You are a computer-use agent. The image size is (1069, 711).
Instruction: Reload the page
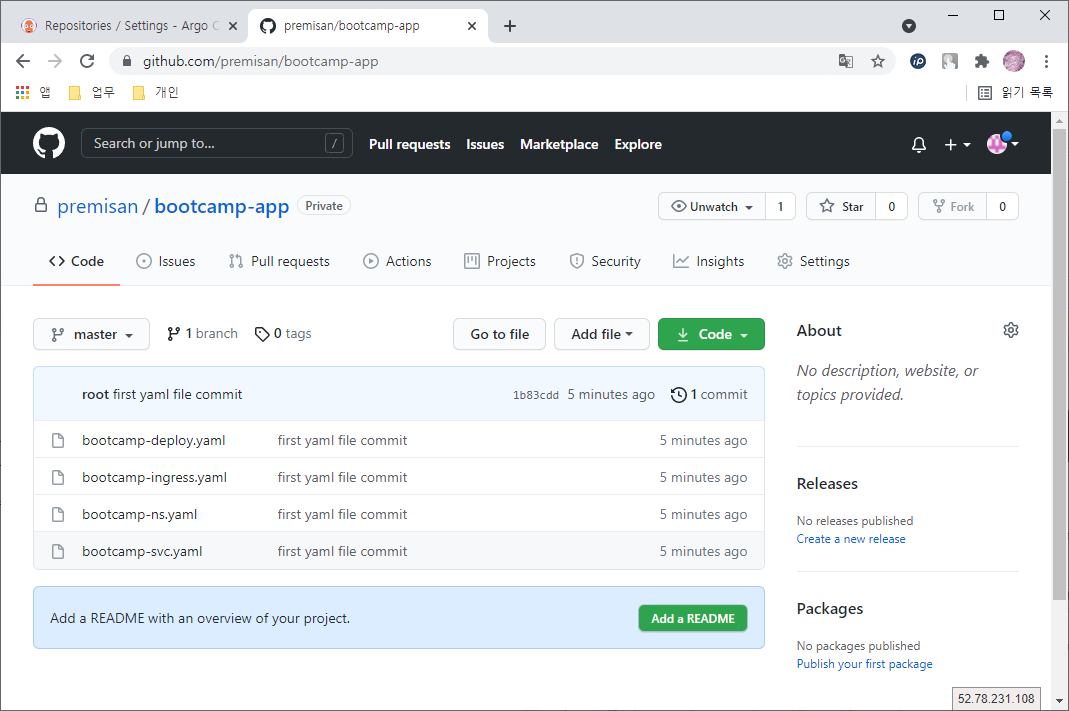[x=87, y=61]
